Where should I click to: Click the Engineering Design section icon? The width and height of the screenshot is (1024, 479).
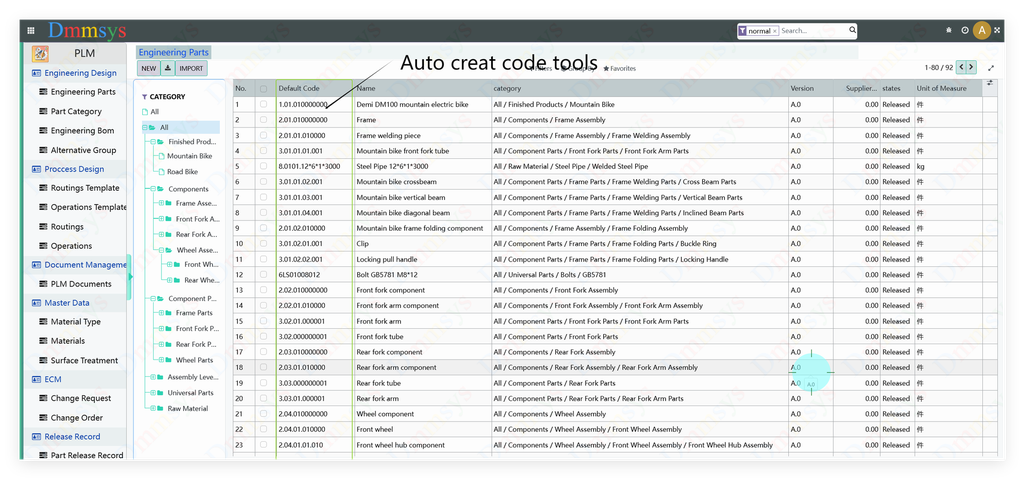point(37,73)
